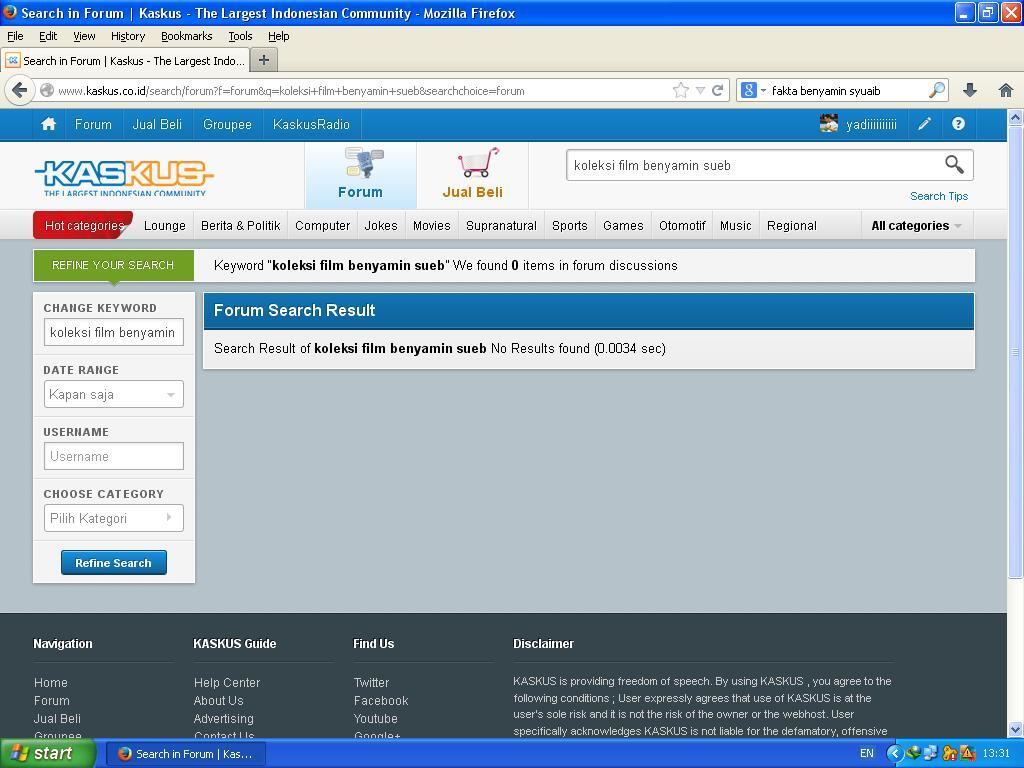Open KaskusRadio in the top bar
This screenshot has height=768, width=1024.
point(312,124)
